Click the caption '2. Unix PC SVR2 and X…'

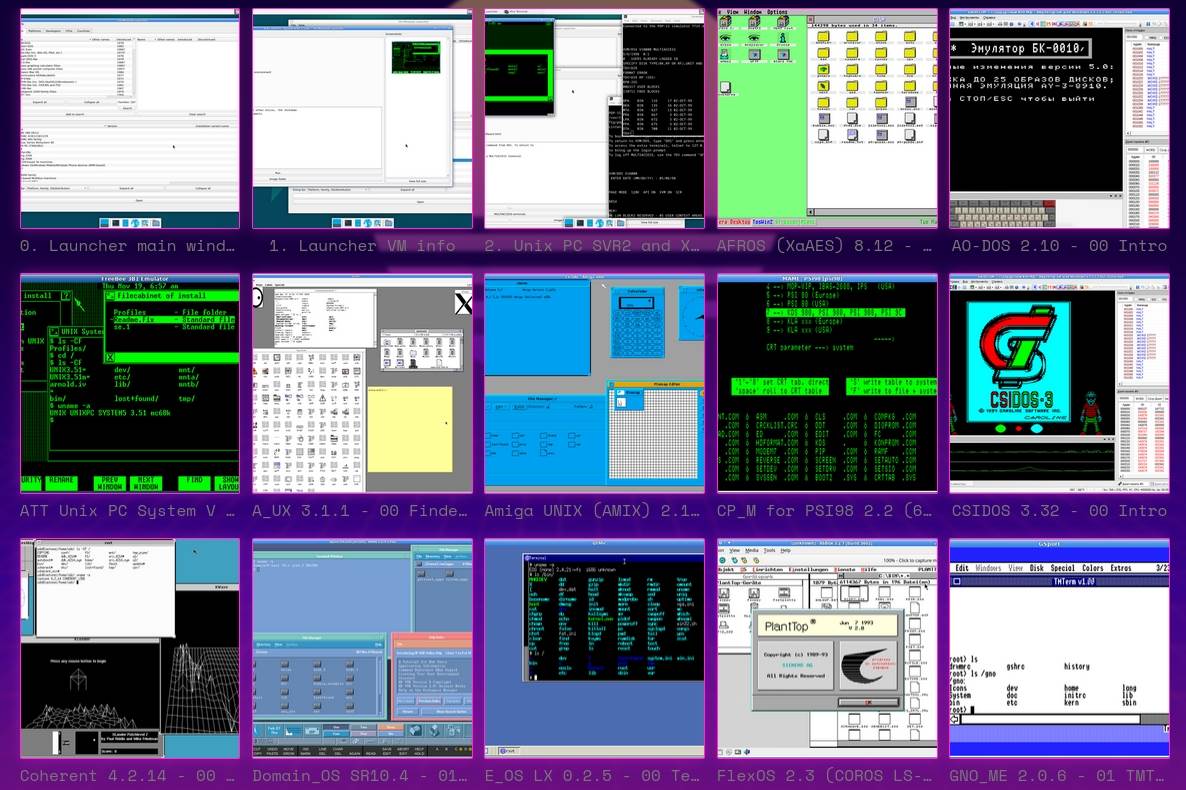pos(592,246)
